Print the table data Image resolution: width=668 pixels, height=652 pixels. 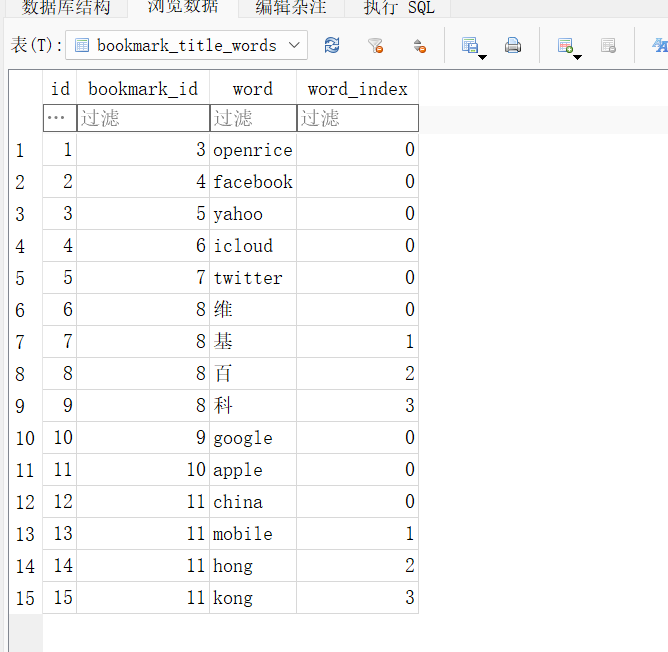[x=513, y=45]
